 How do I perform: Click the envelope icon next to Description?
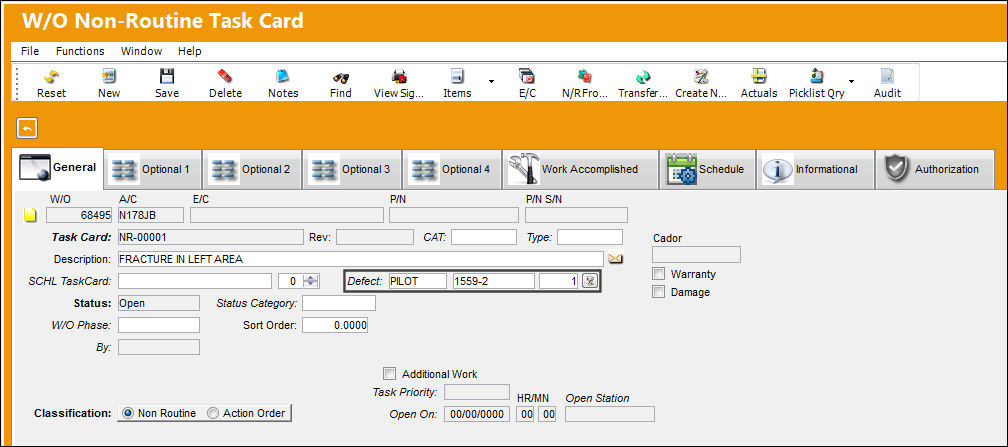[x=616, y=259]
